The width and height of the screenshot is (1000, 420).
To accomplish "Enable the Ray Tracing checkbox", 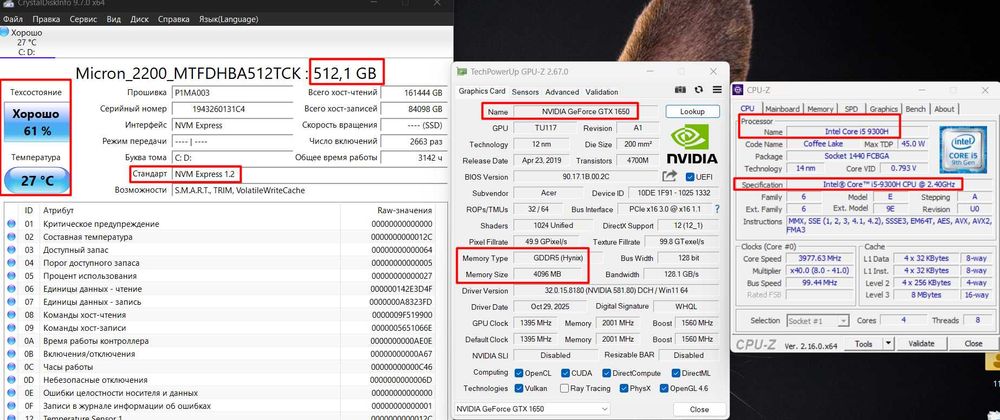I will click(564, 388).
